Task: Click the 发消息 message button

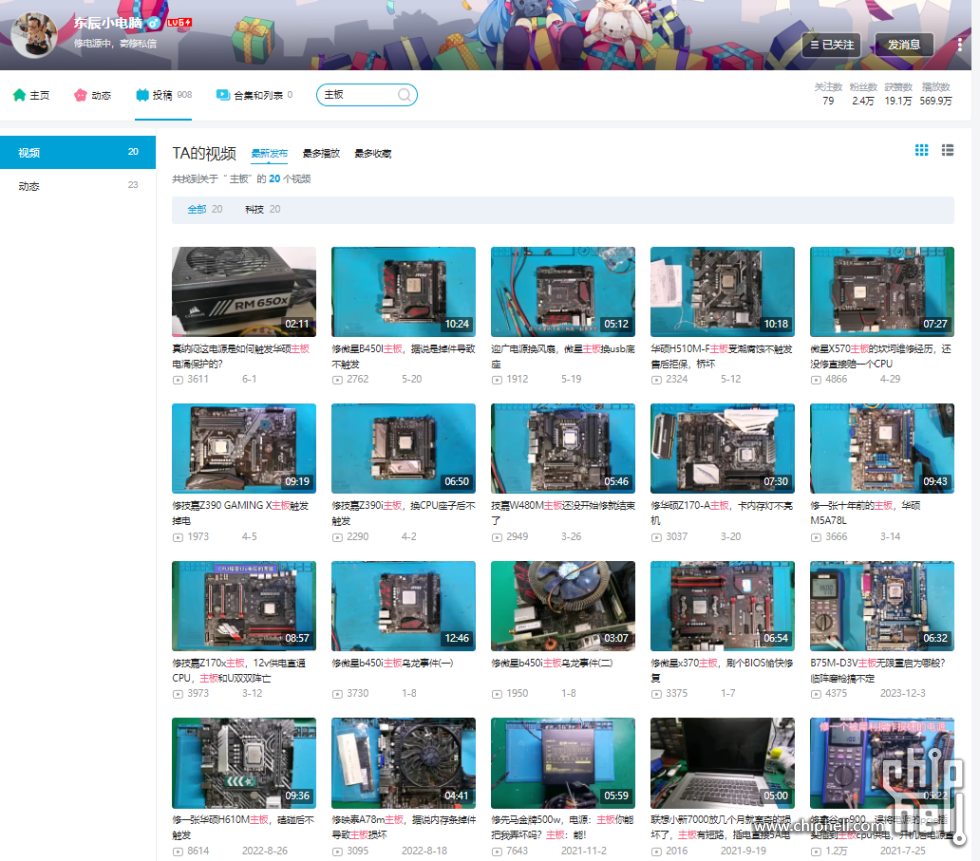Action: coord(904,45)
